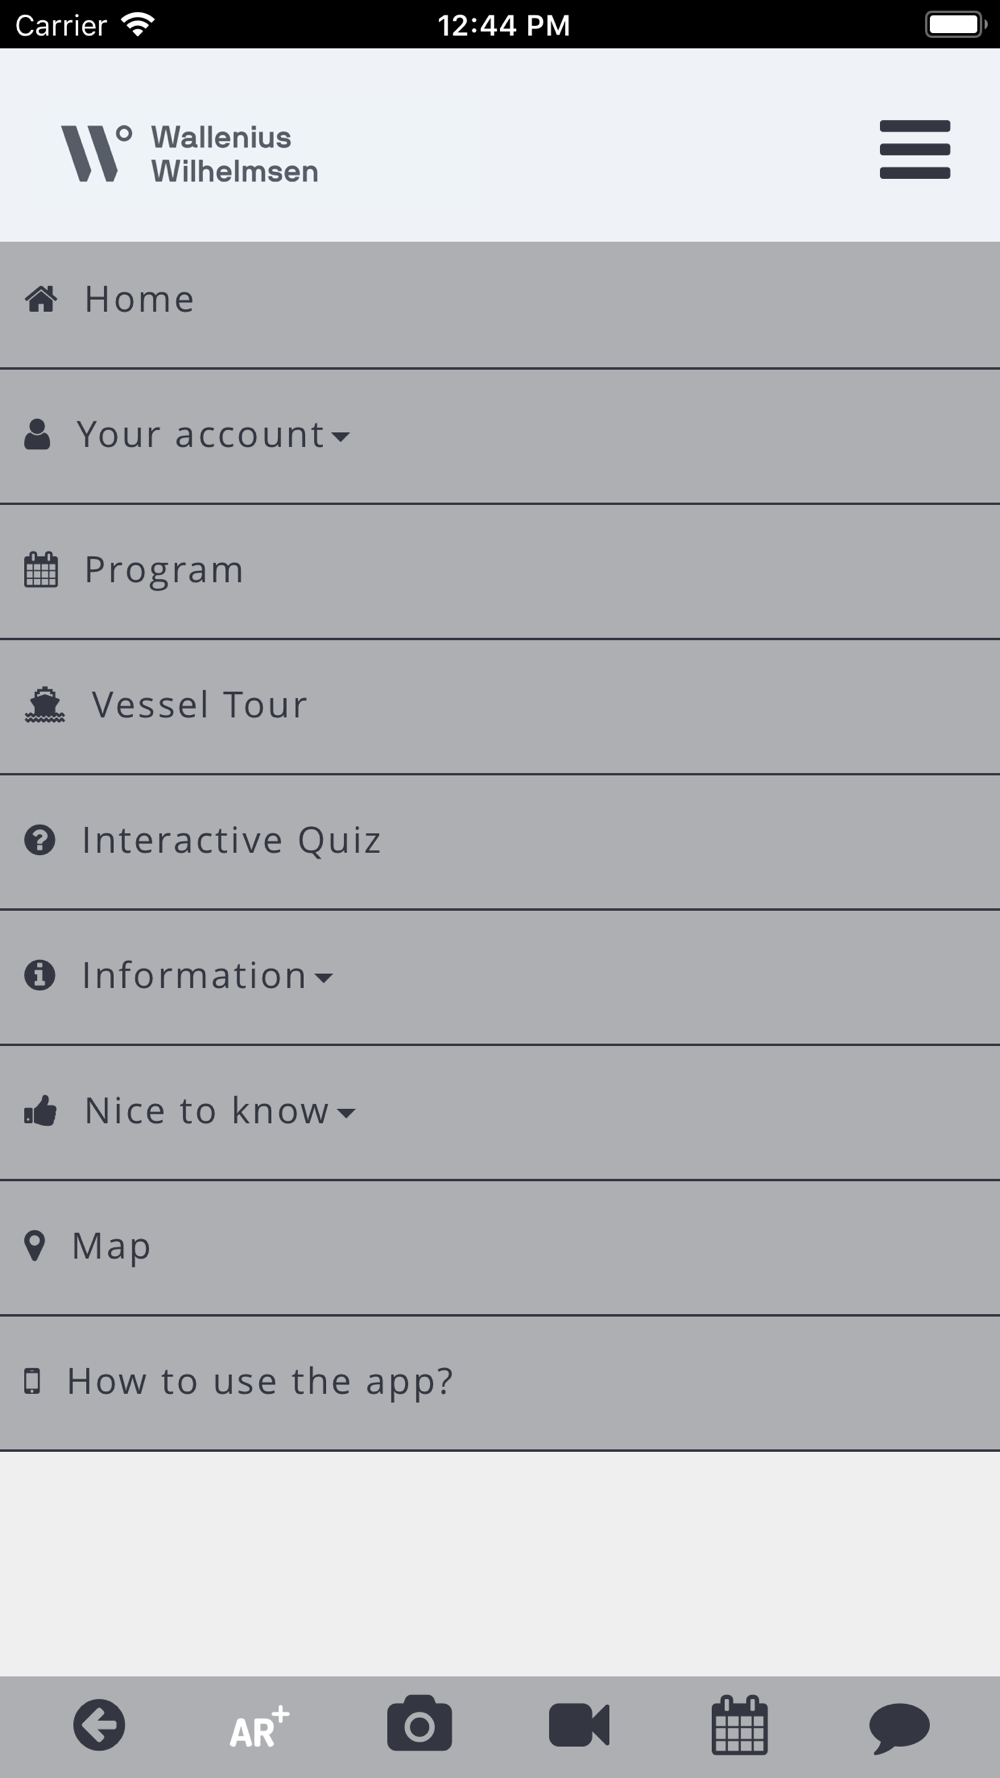Viewport: 1000px width, 1778px height.
Task: Tap the map pin icon
Action: click(35, 1246)
